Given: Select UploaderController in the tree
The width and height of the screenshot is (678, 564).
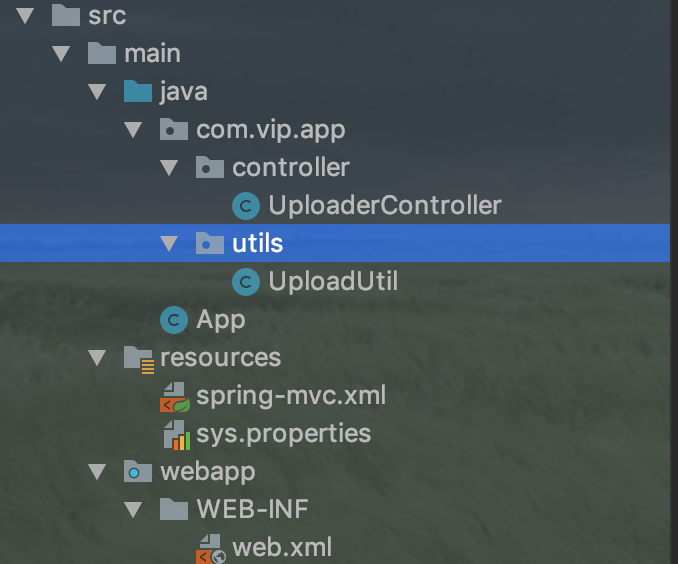Looking at the screenshot, I should pyautogui.click(x=385, y=205).
